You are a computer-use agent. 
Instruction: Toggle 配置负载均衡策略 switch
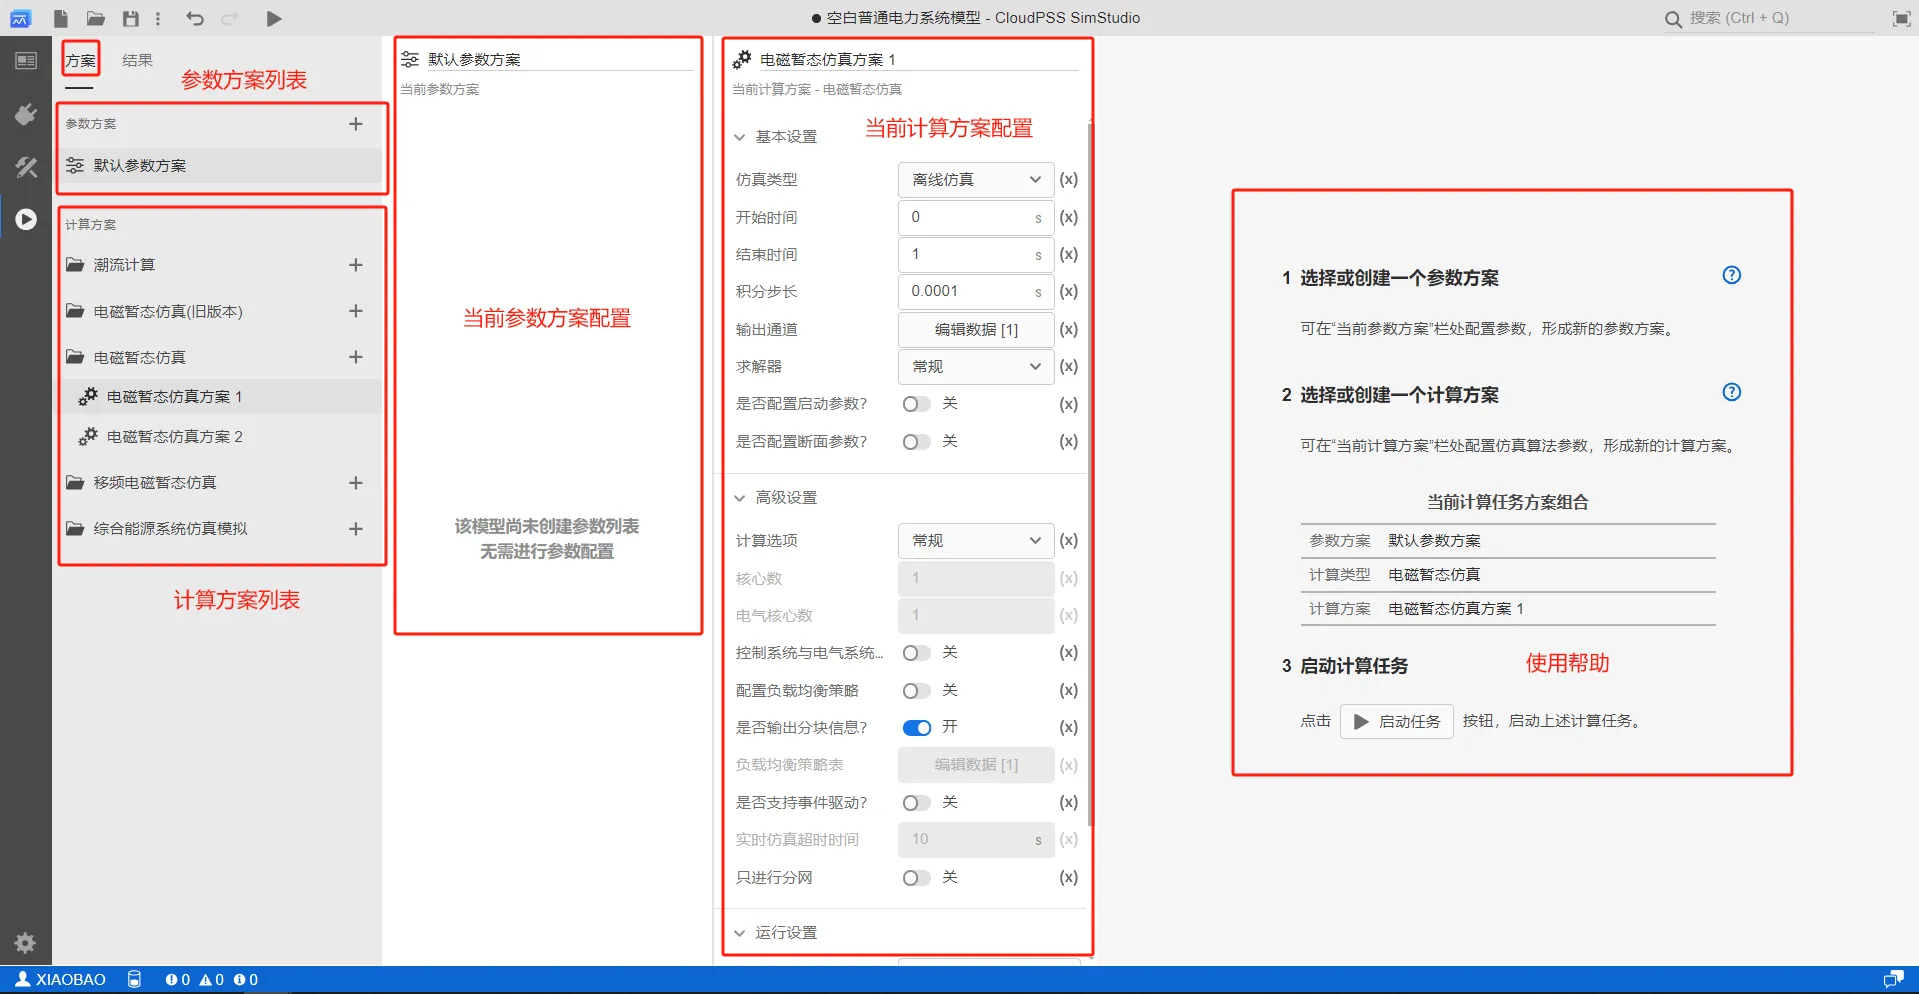point(916,691)
